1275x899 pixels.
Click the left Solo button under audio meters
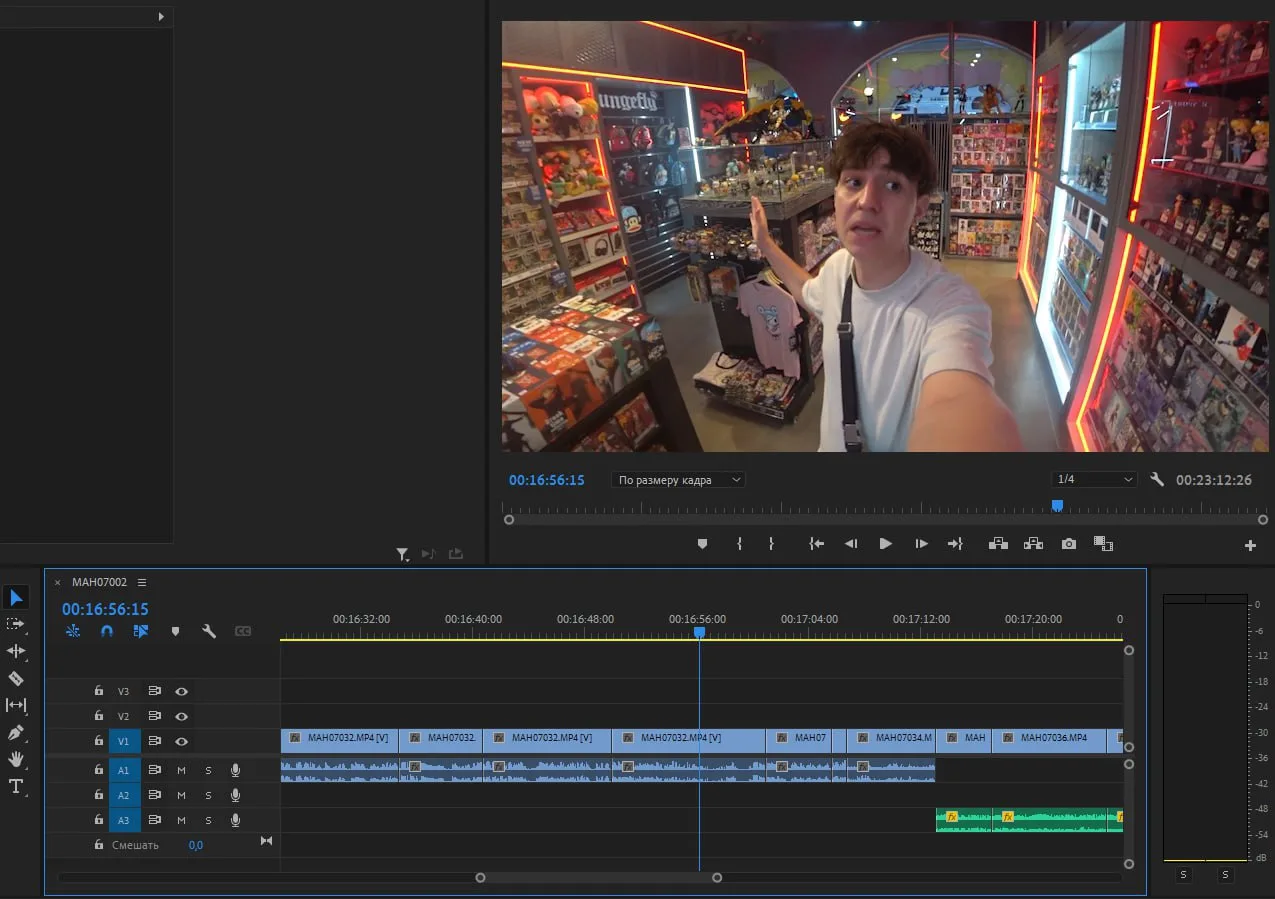pyautogui.click(x=1183, y=875)
